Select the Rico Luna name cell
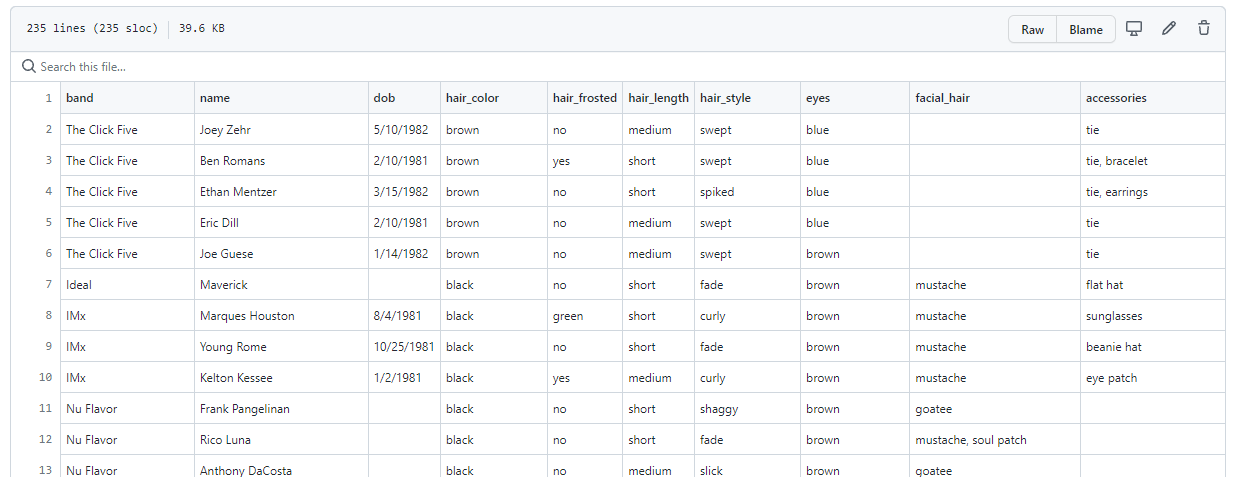1246x477 pixels. click(281, 440)
